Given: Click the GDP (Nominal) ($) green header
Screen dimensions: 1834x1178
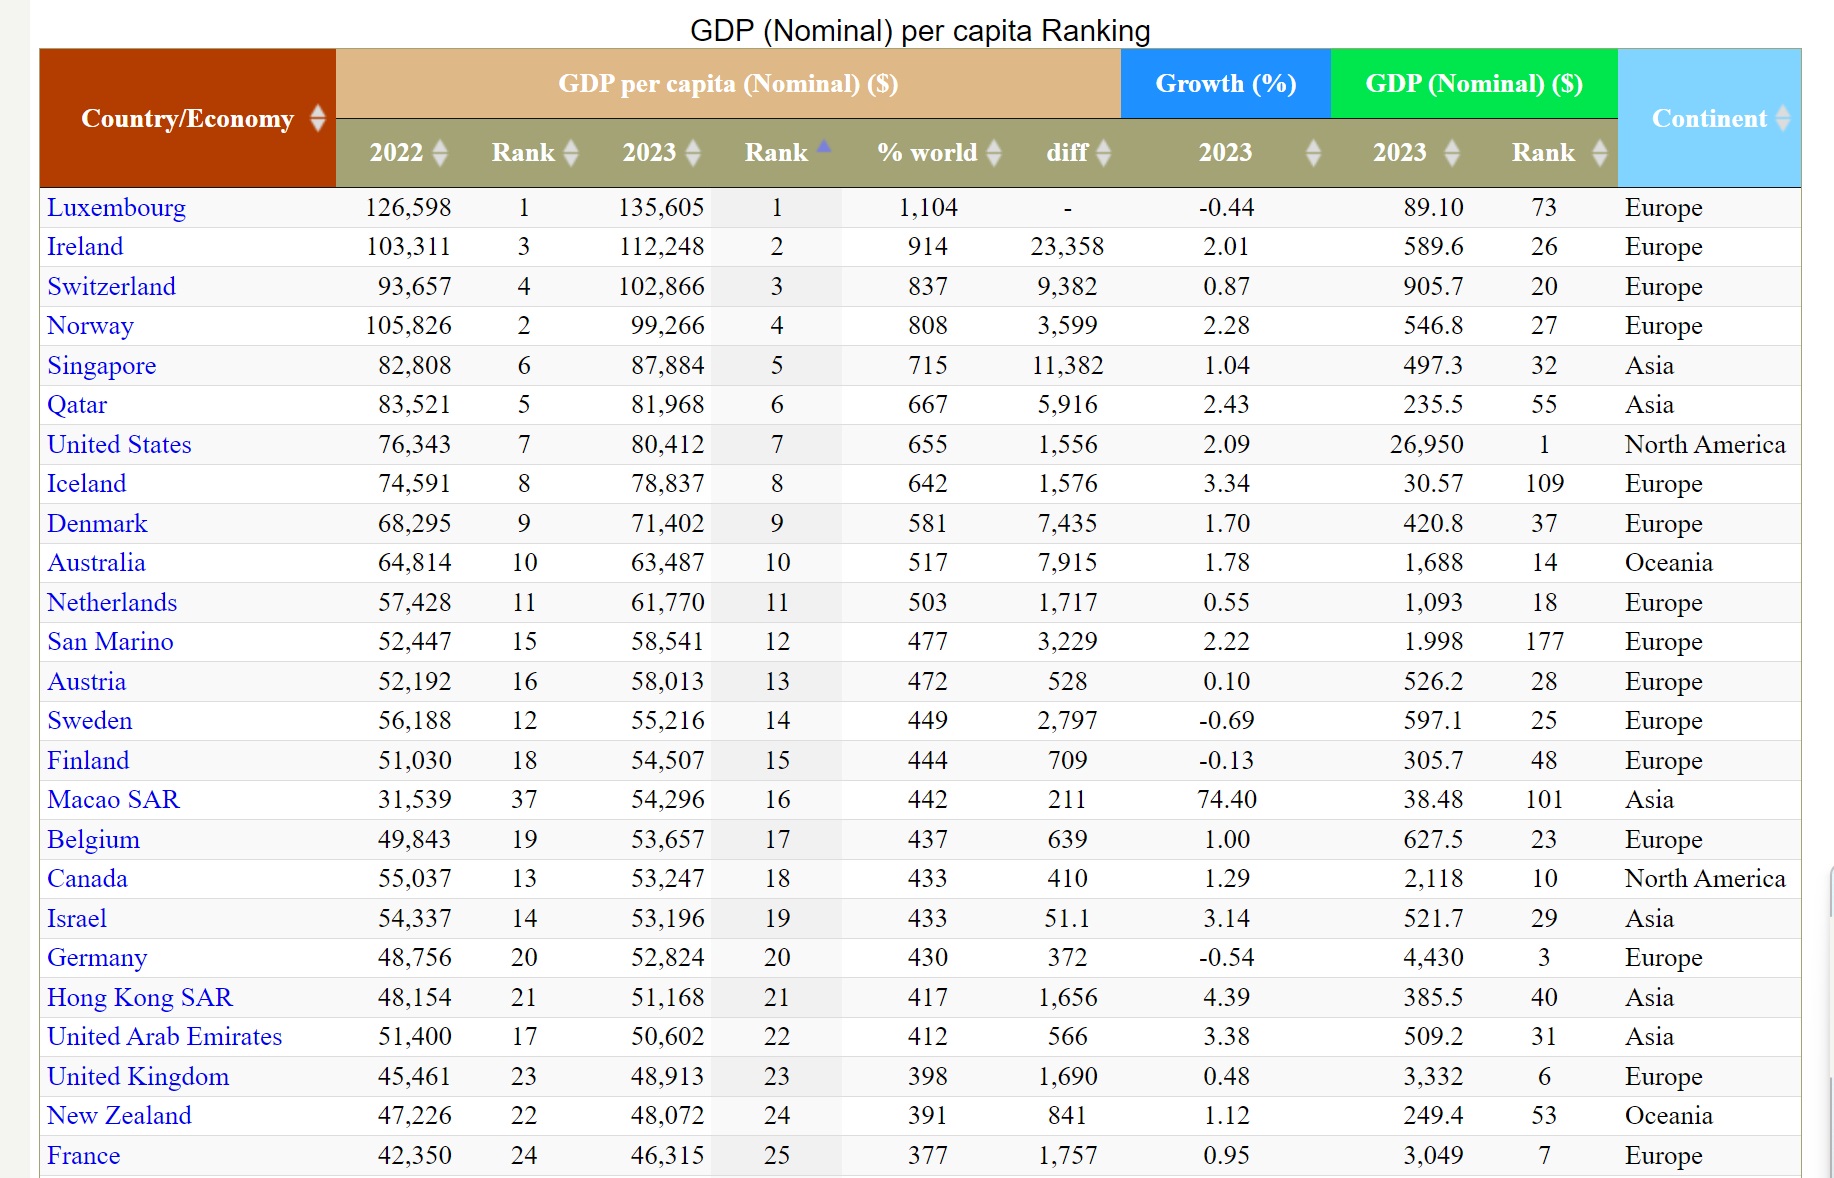Looking at the screenshot, I should [1473, 84].
